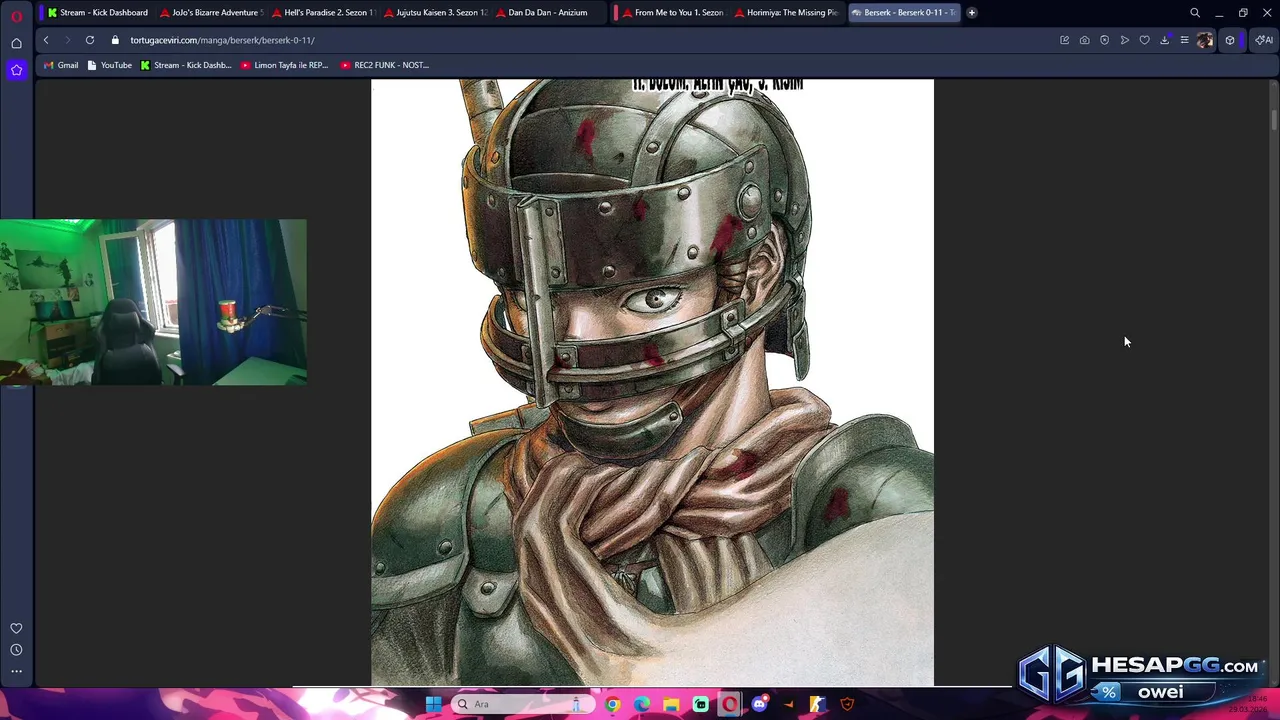
Task: Open the tab search magnifier icon
Action: [x=1195, y=13]
